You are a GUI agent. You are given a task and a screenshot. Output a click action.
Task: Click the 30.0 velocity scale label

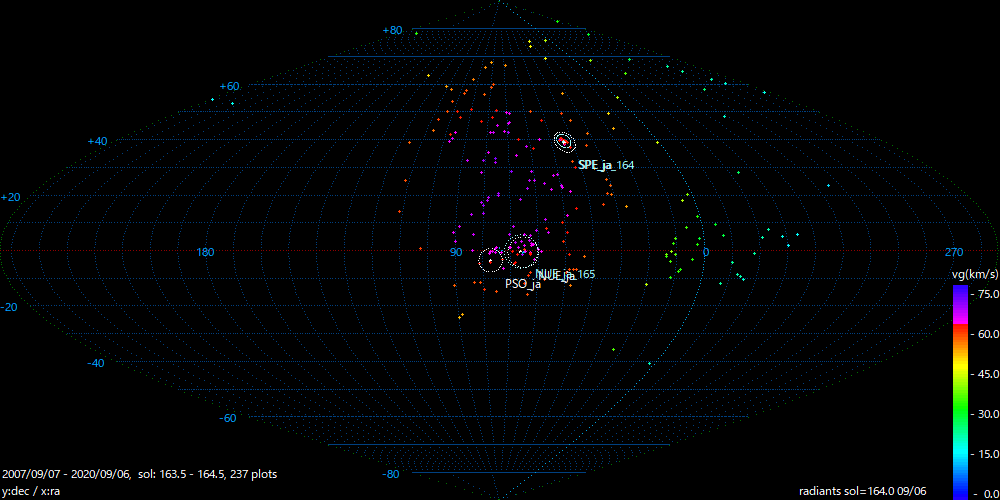[x=987, y=414]
